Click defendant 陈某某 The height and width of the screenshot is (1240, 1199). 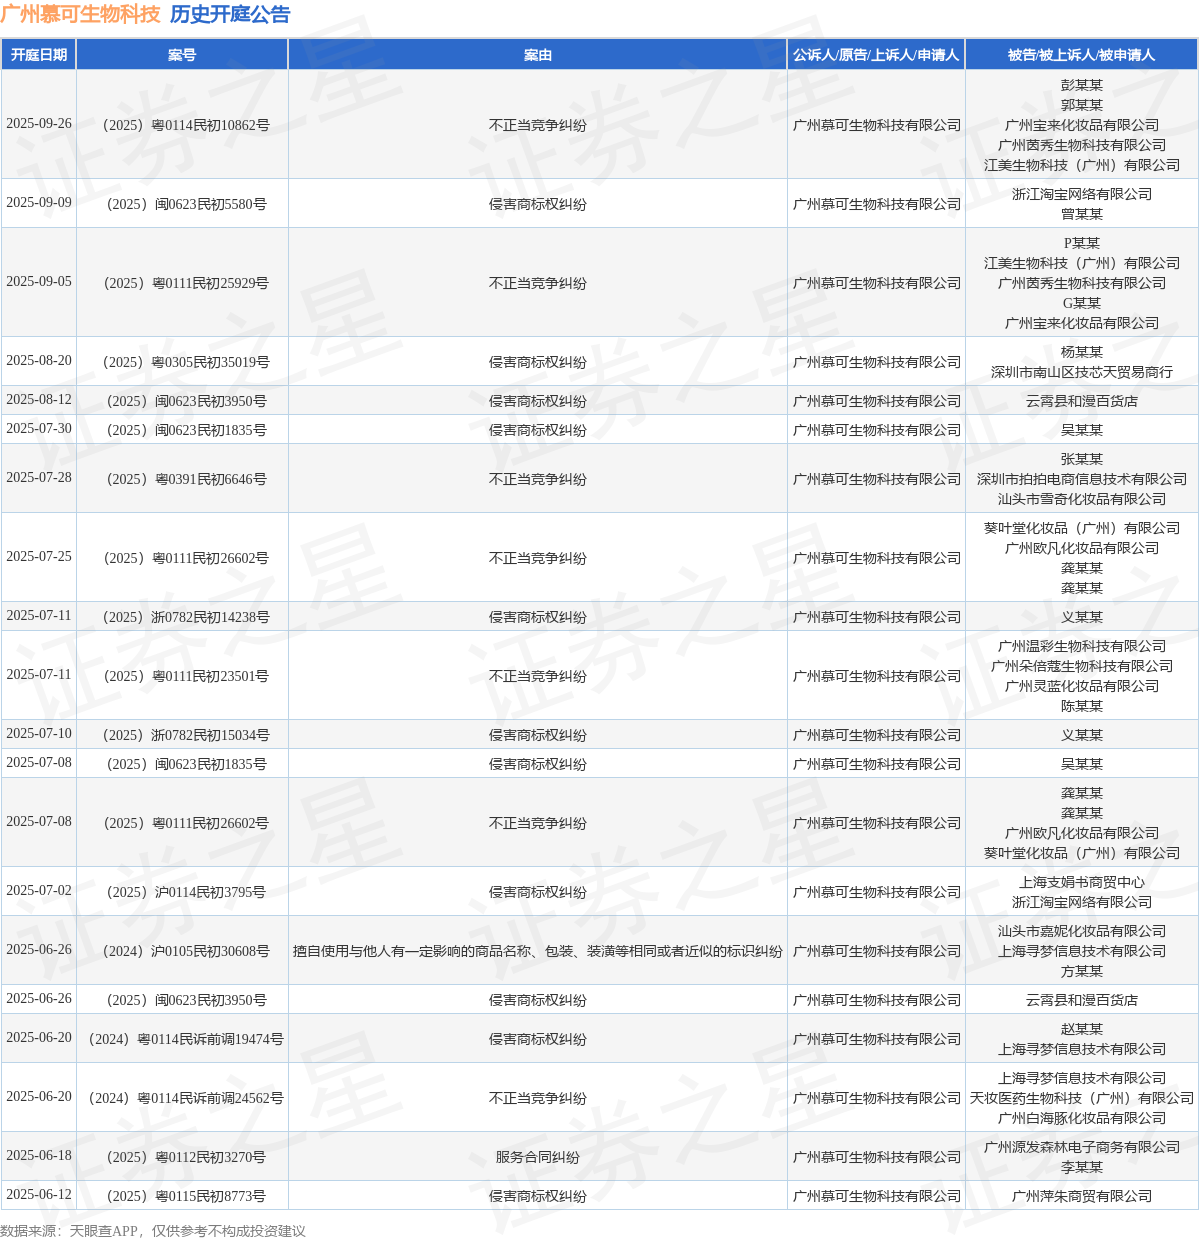pyautogui.click(x=1082, y=706)
